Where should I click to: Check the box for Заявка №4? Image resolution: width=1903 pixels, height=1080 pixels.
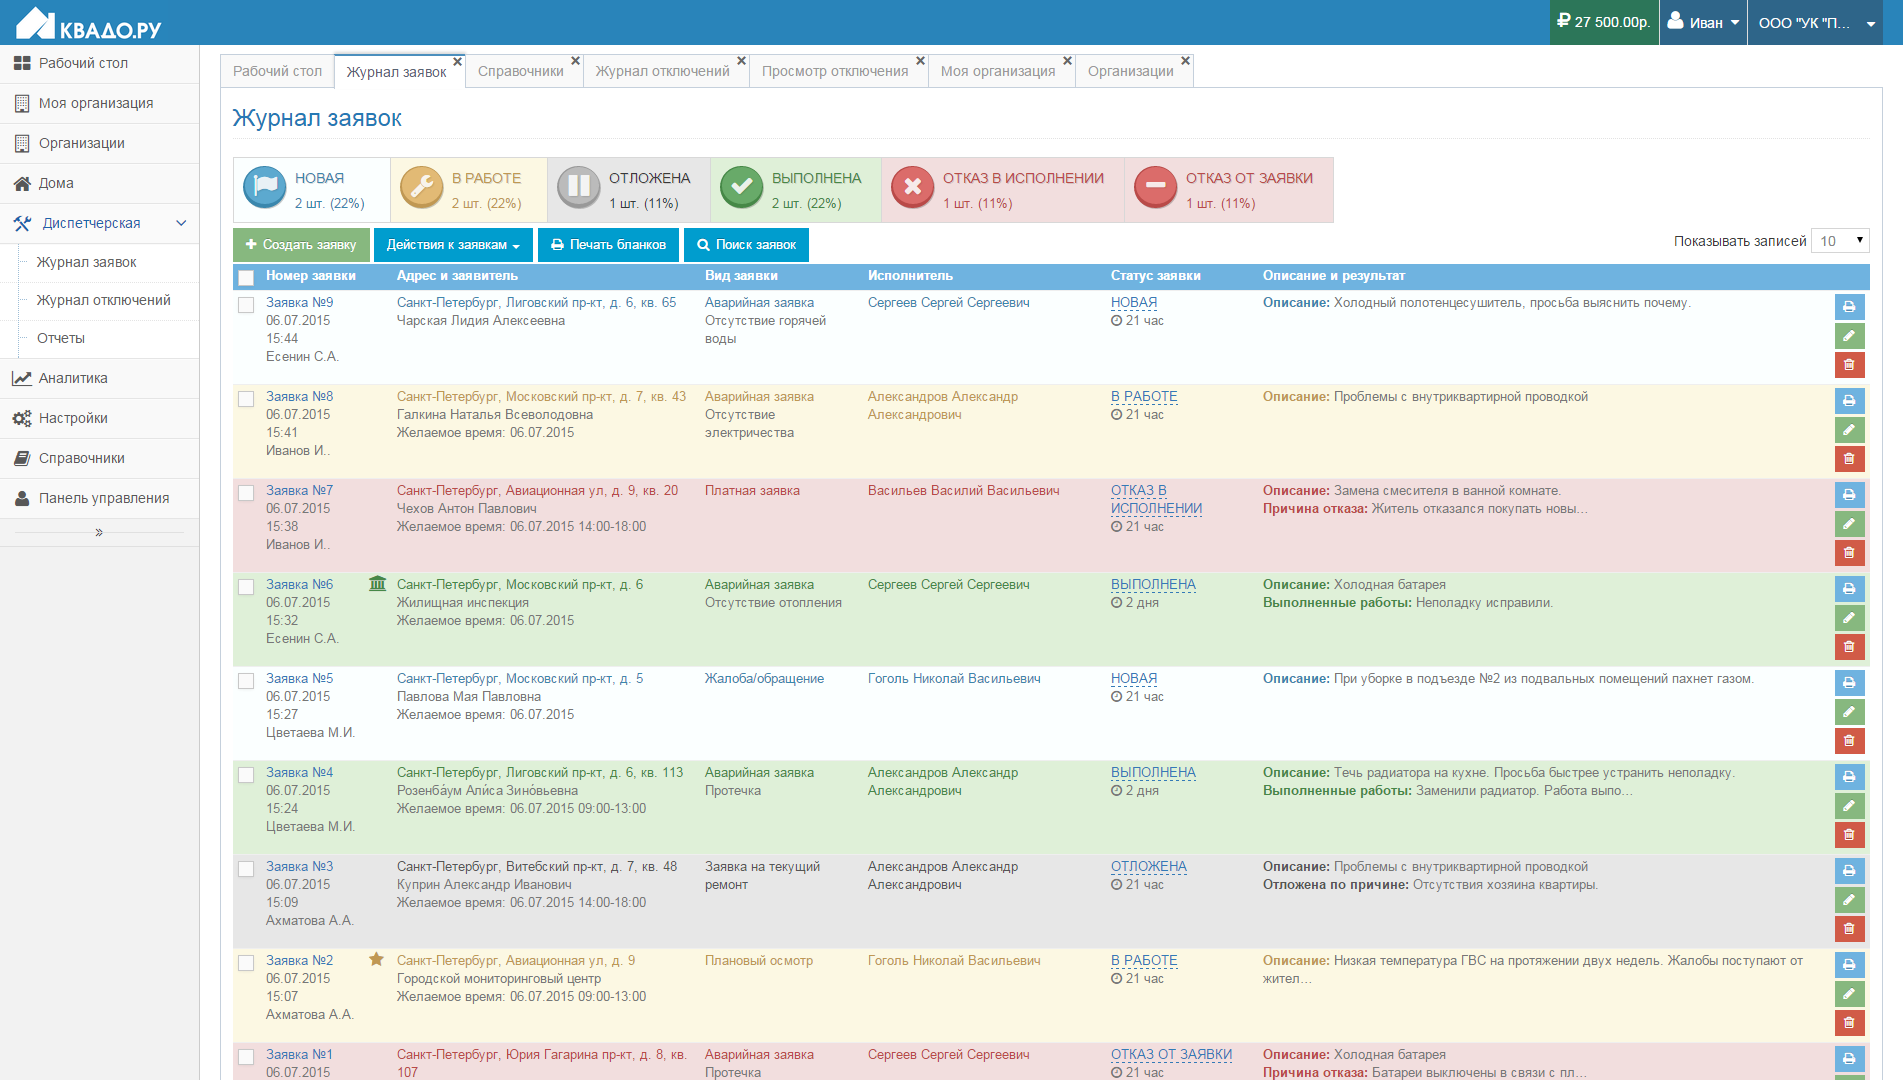pos(246,775)
